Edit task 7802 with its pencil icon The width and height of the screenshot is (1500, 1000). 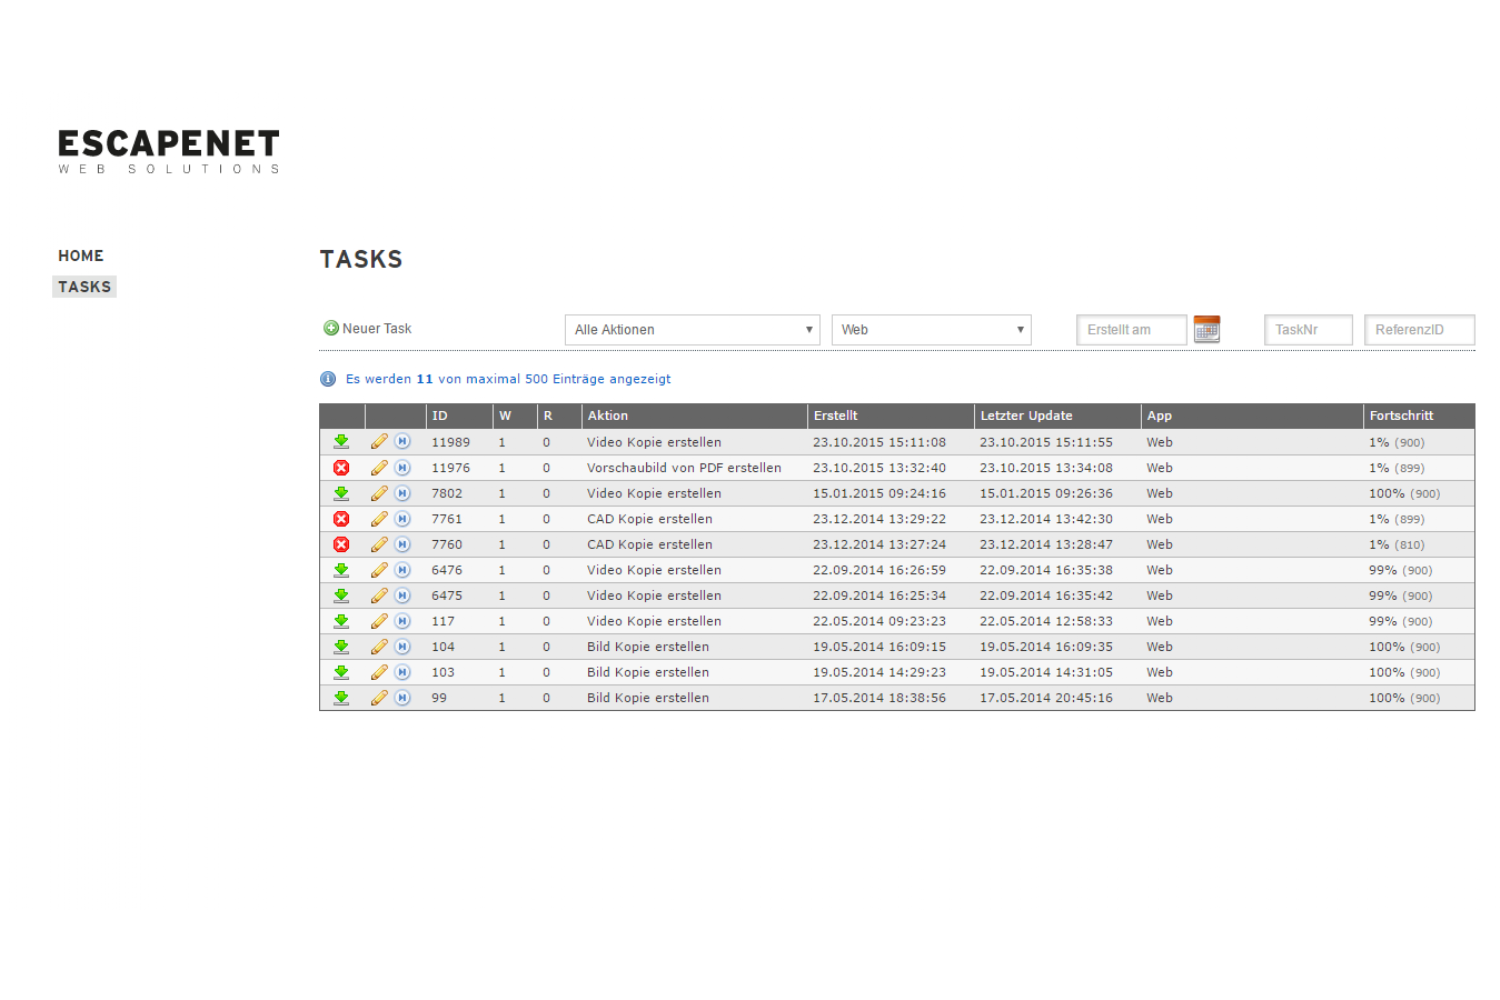(379, 493)
